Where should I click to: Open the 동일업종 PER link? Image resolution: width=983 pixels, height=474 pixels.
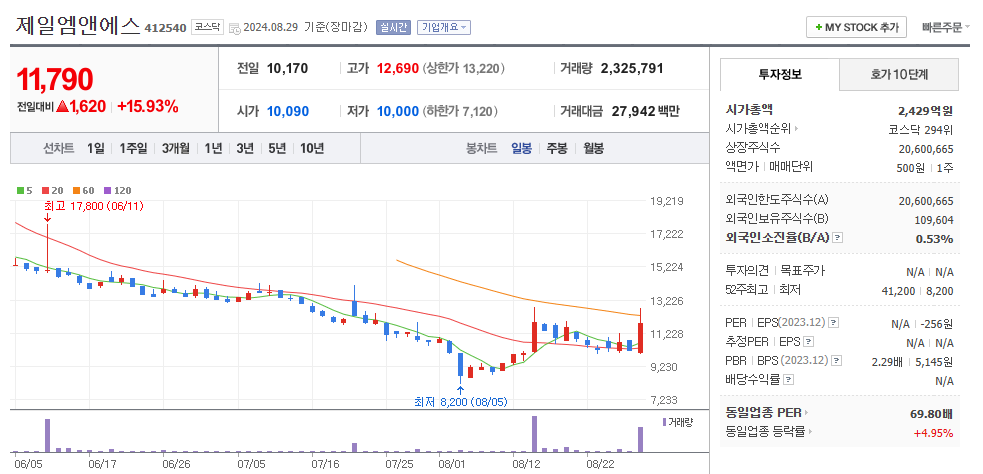tap(767, 413)
